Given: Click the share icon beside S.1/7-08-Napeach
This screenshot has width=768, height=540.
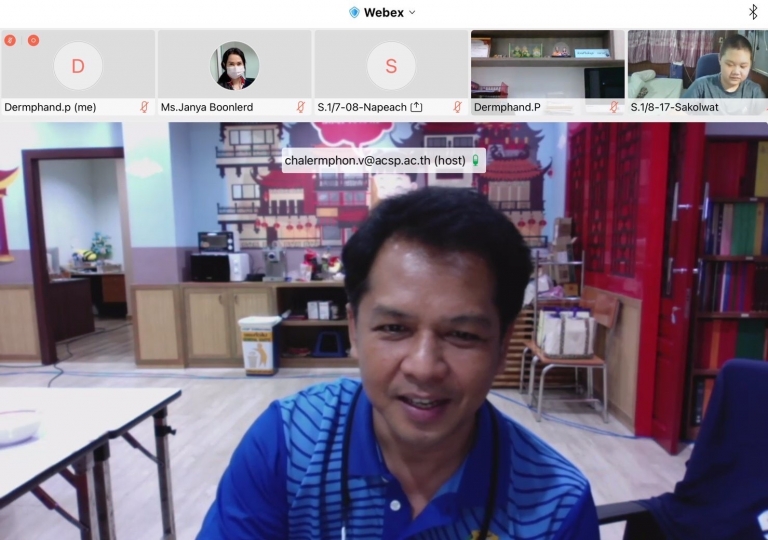Looking at the screenshot, I should pyautogui.click(x=416, y=107).
